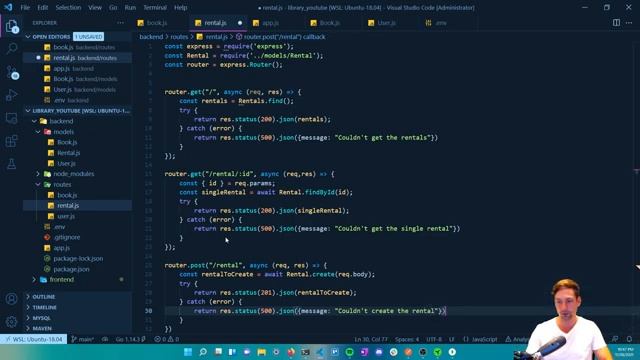Open the Search view in activity bar
This screenshot has height=360, width=640.
12,49
